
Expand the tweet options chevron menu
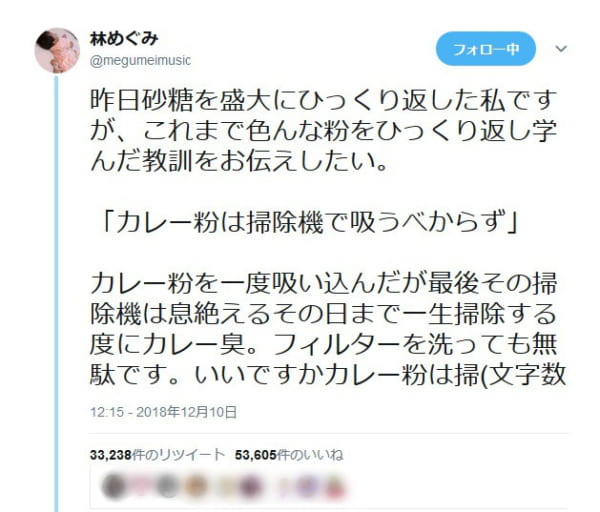point(561,49)
